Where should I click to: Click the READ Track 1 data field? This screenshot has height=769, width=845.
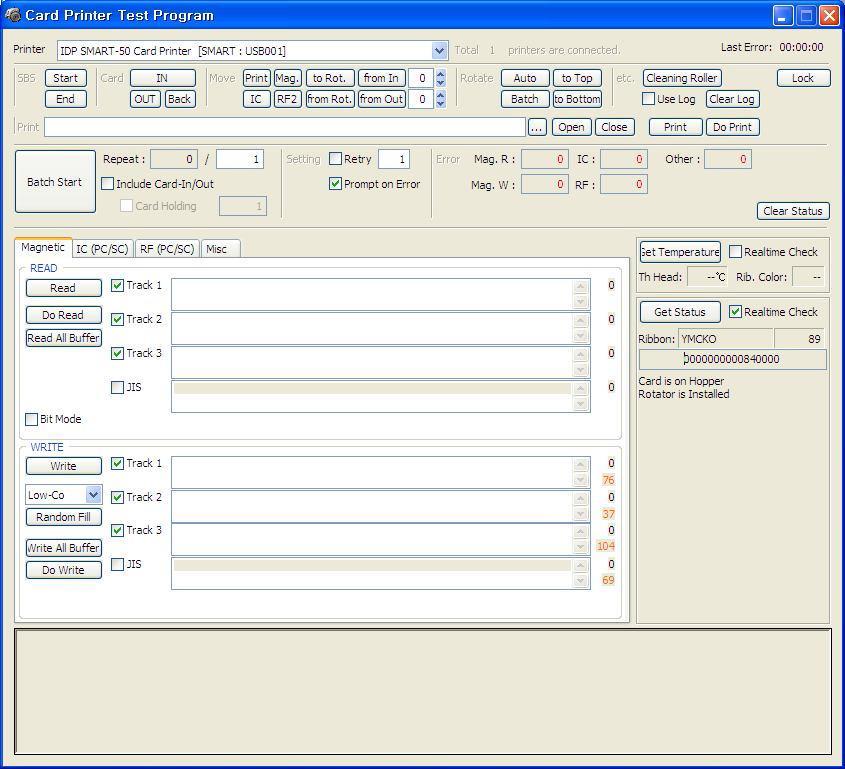pos(380,294)
